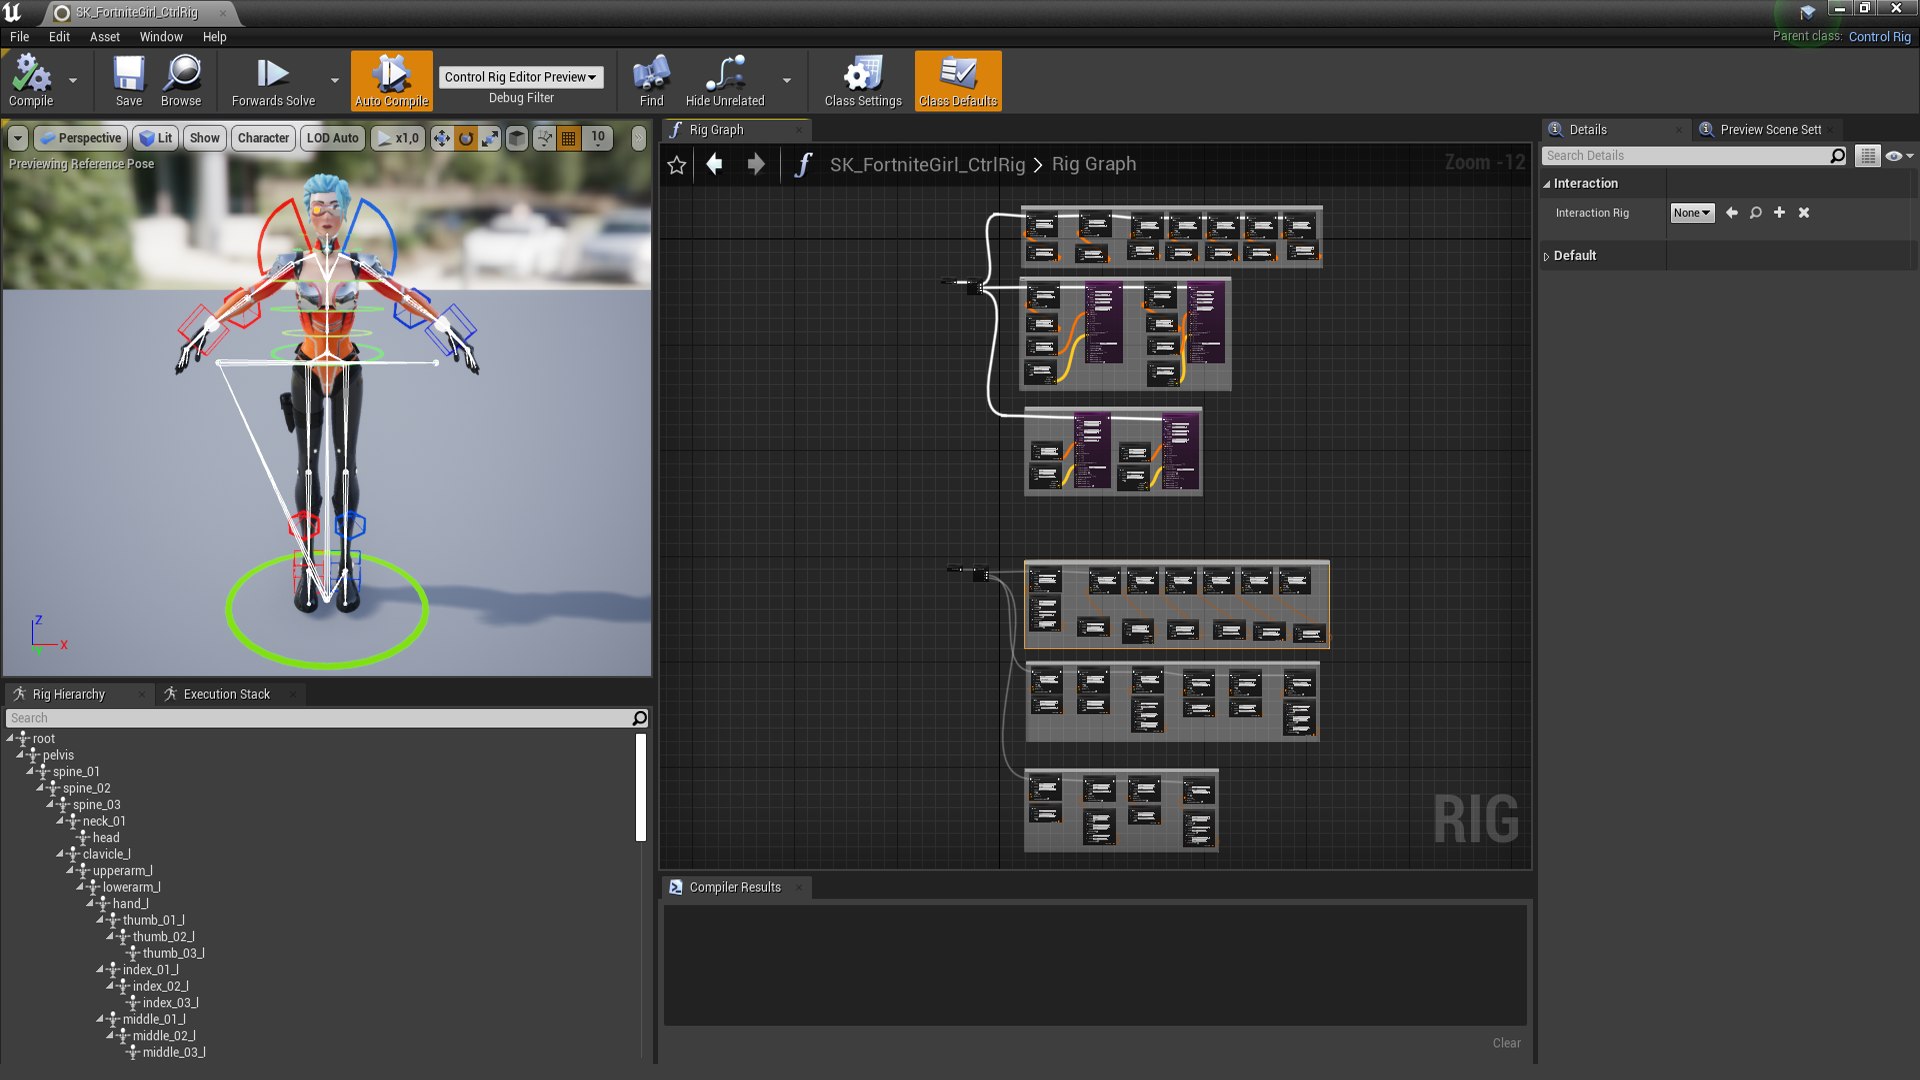1920x1080 pixels.
Task: Open the Forwards Solve mode dropdown arrow
Action: pyautogui.click(x=334, y=80)
